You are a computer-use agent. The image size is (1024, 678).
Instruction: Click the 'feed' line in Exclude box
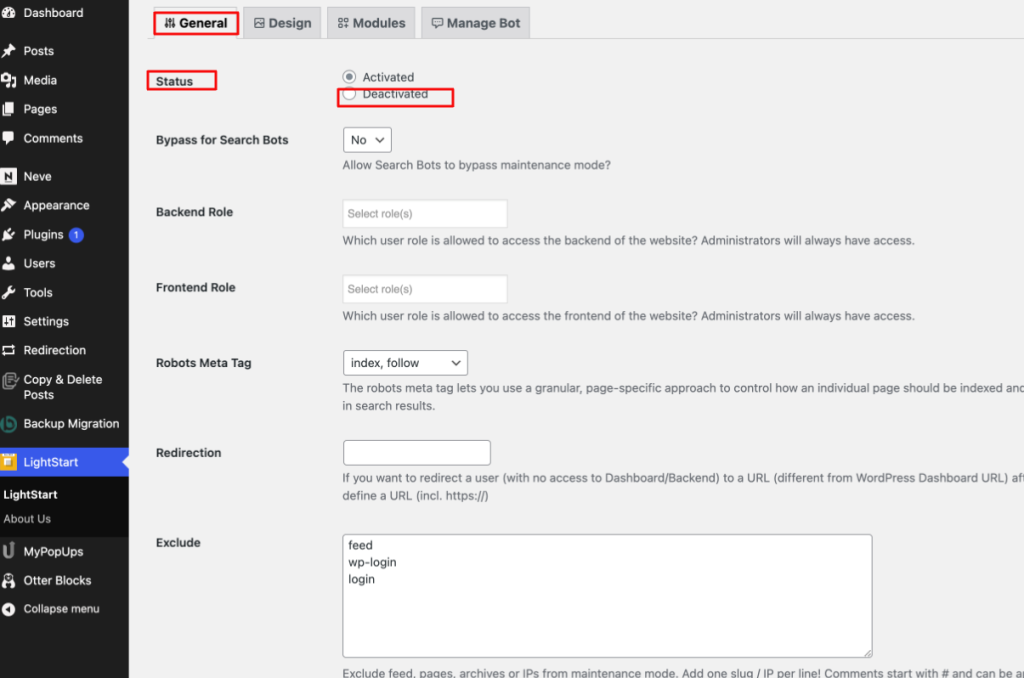360,545
